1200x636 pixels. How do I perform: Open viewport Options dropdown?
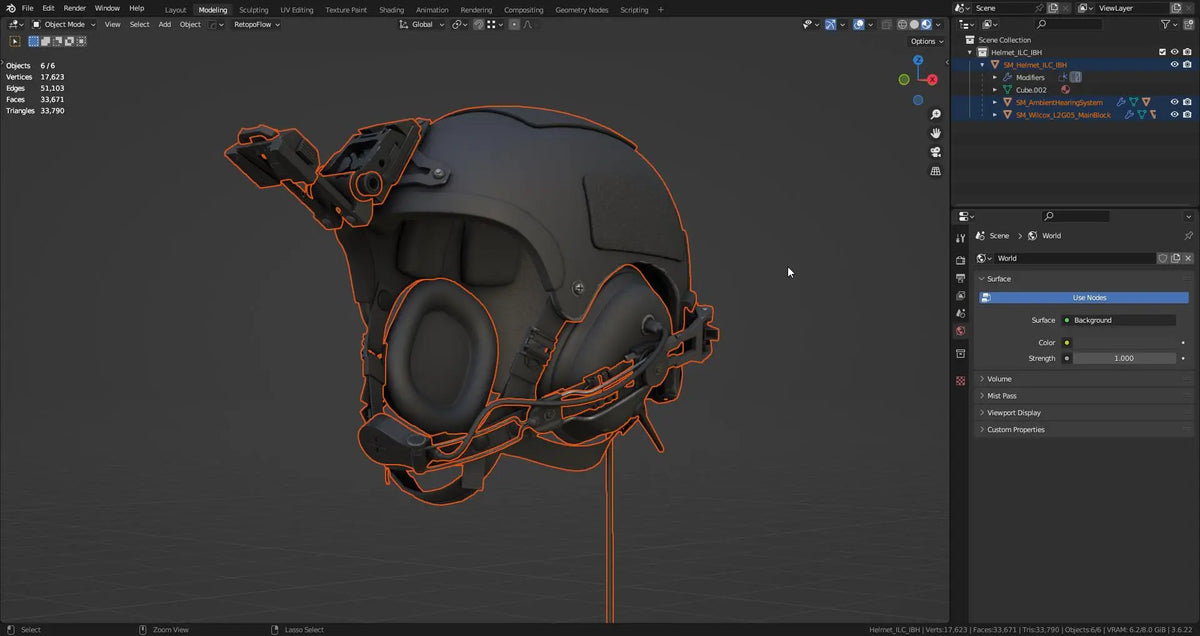pyautogui.click(x=927, y=41)
